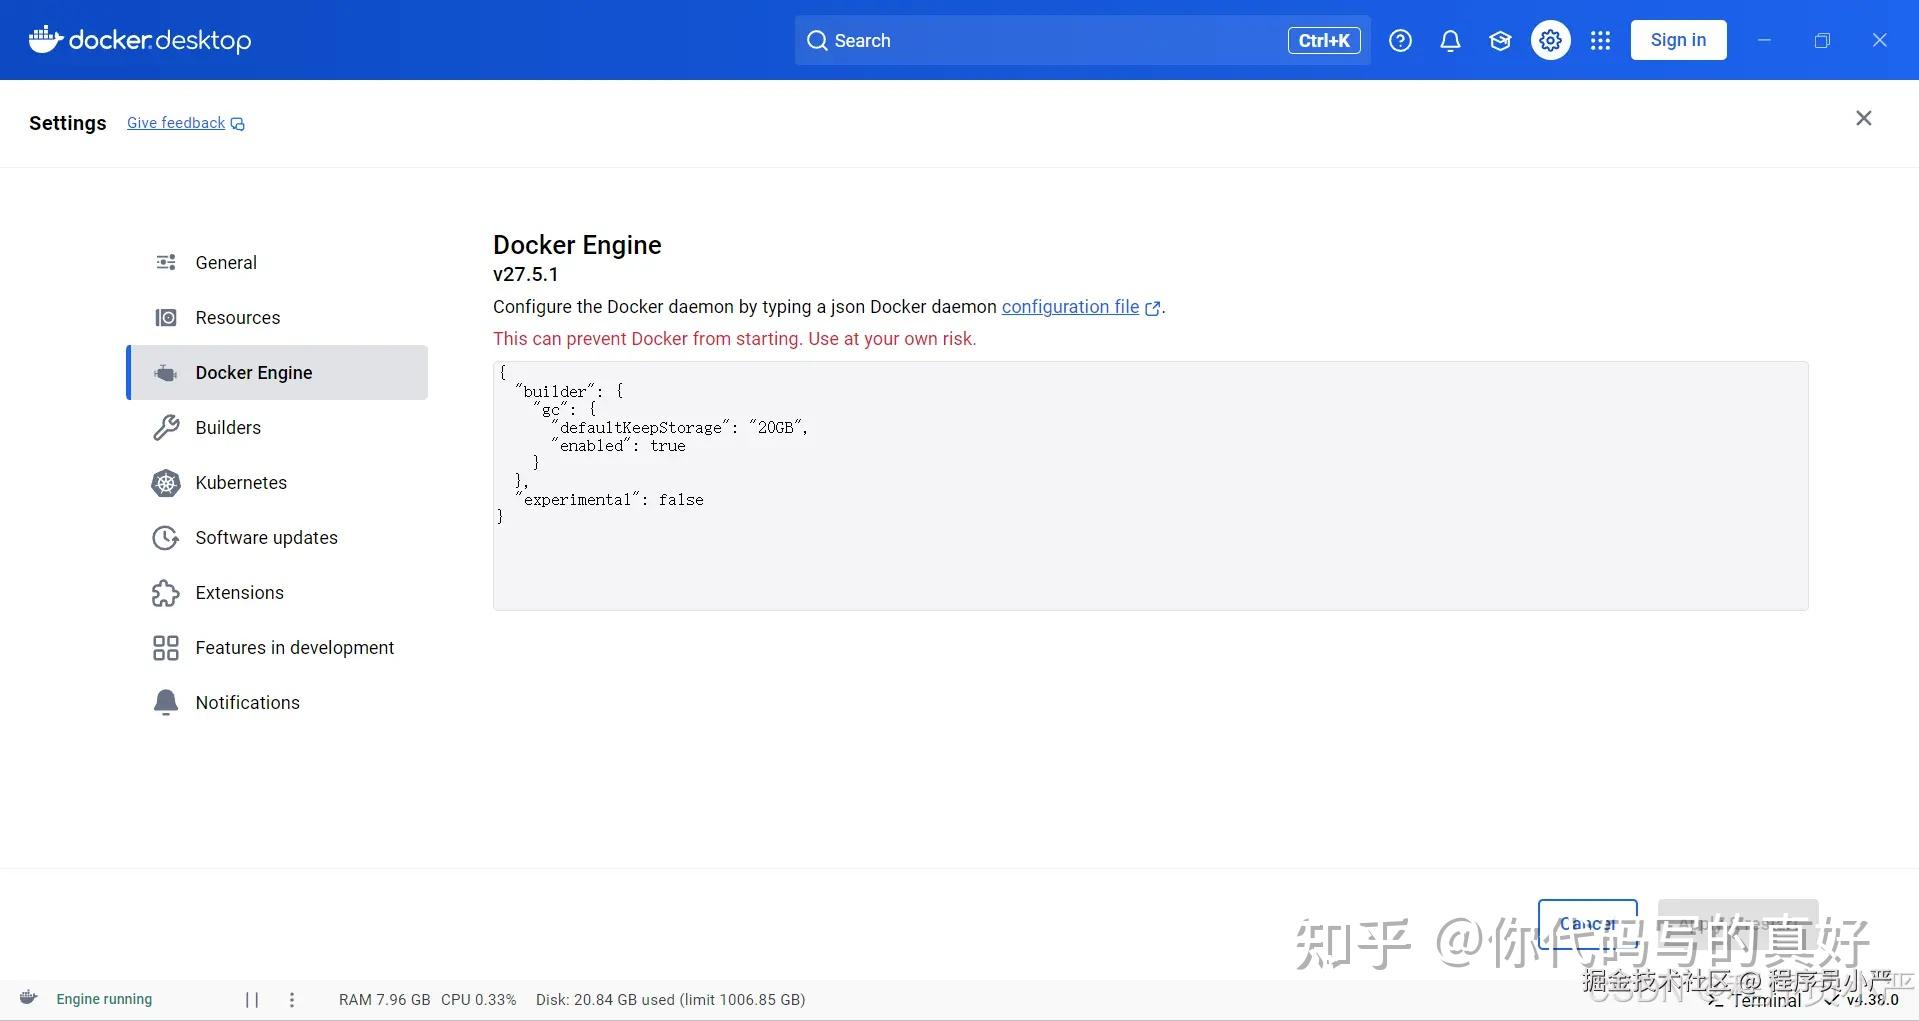This screenshot has width=1919, height=1021.
Task: Minimize the Docker Desktop window
Action: [x=1764, y=40]
